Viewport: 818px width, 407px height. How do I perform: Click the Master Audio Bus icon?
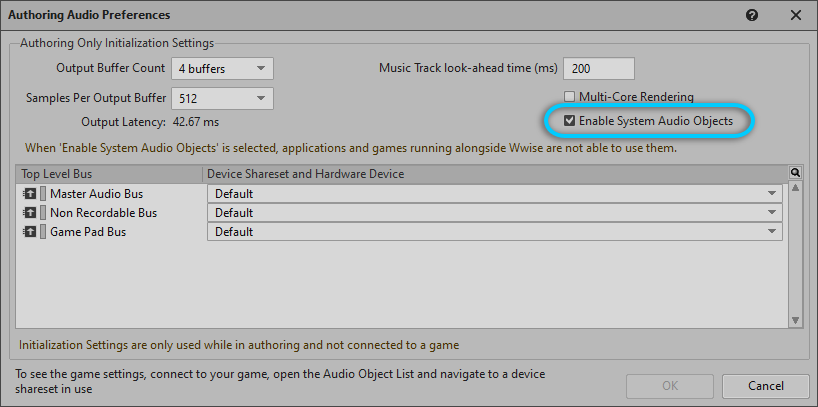[28, 193]
